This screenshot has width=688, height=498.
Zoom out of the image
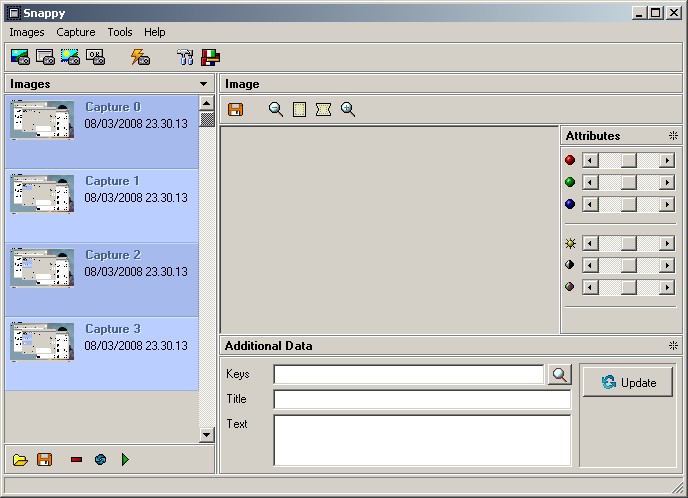276,109
